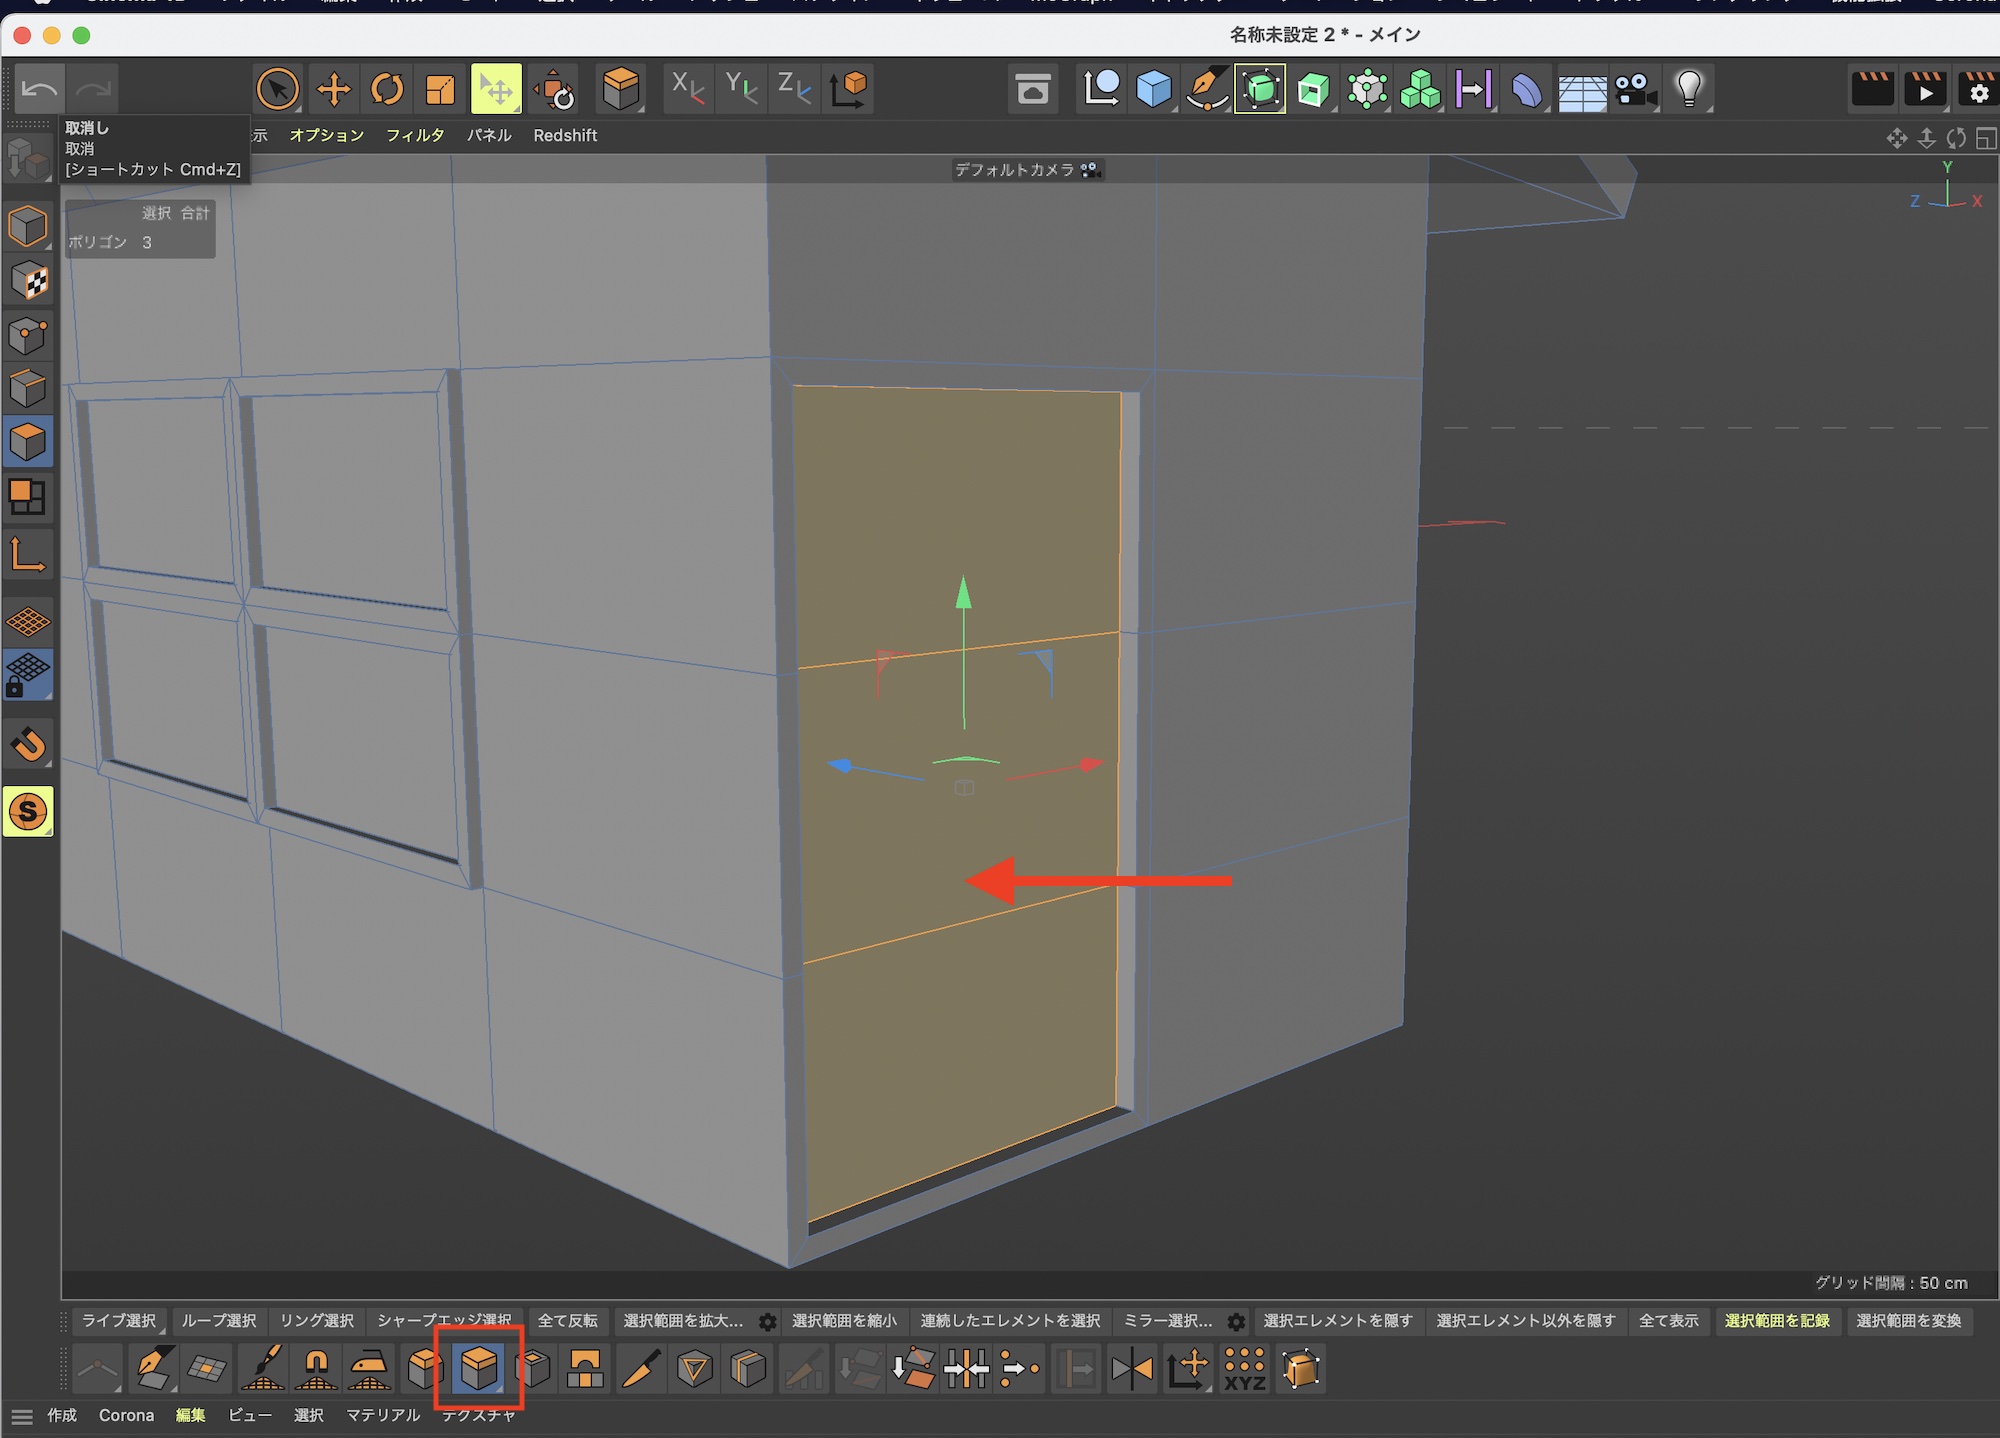Click the Light bulb object icon

pos(1689,89)
